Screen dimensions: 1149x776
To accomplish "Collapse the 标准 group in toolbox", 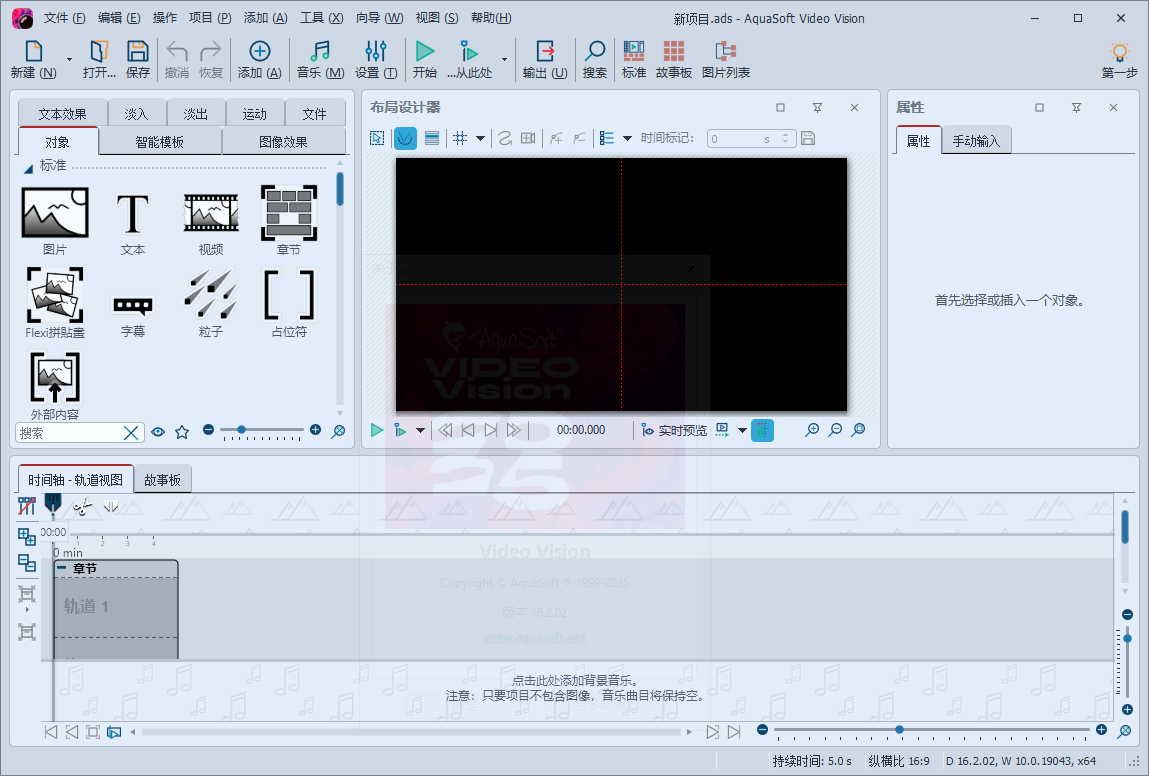I will (x=29, y=169).
